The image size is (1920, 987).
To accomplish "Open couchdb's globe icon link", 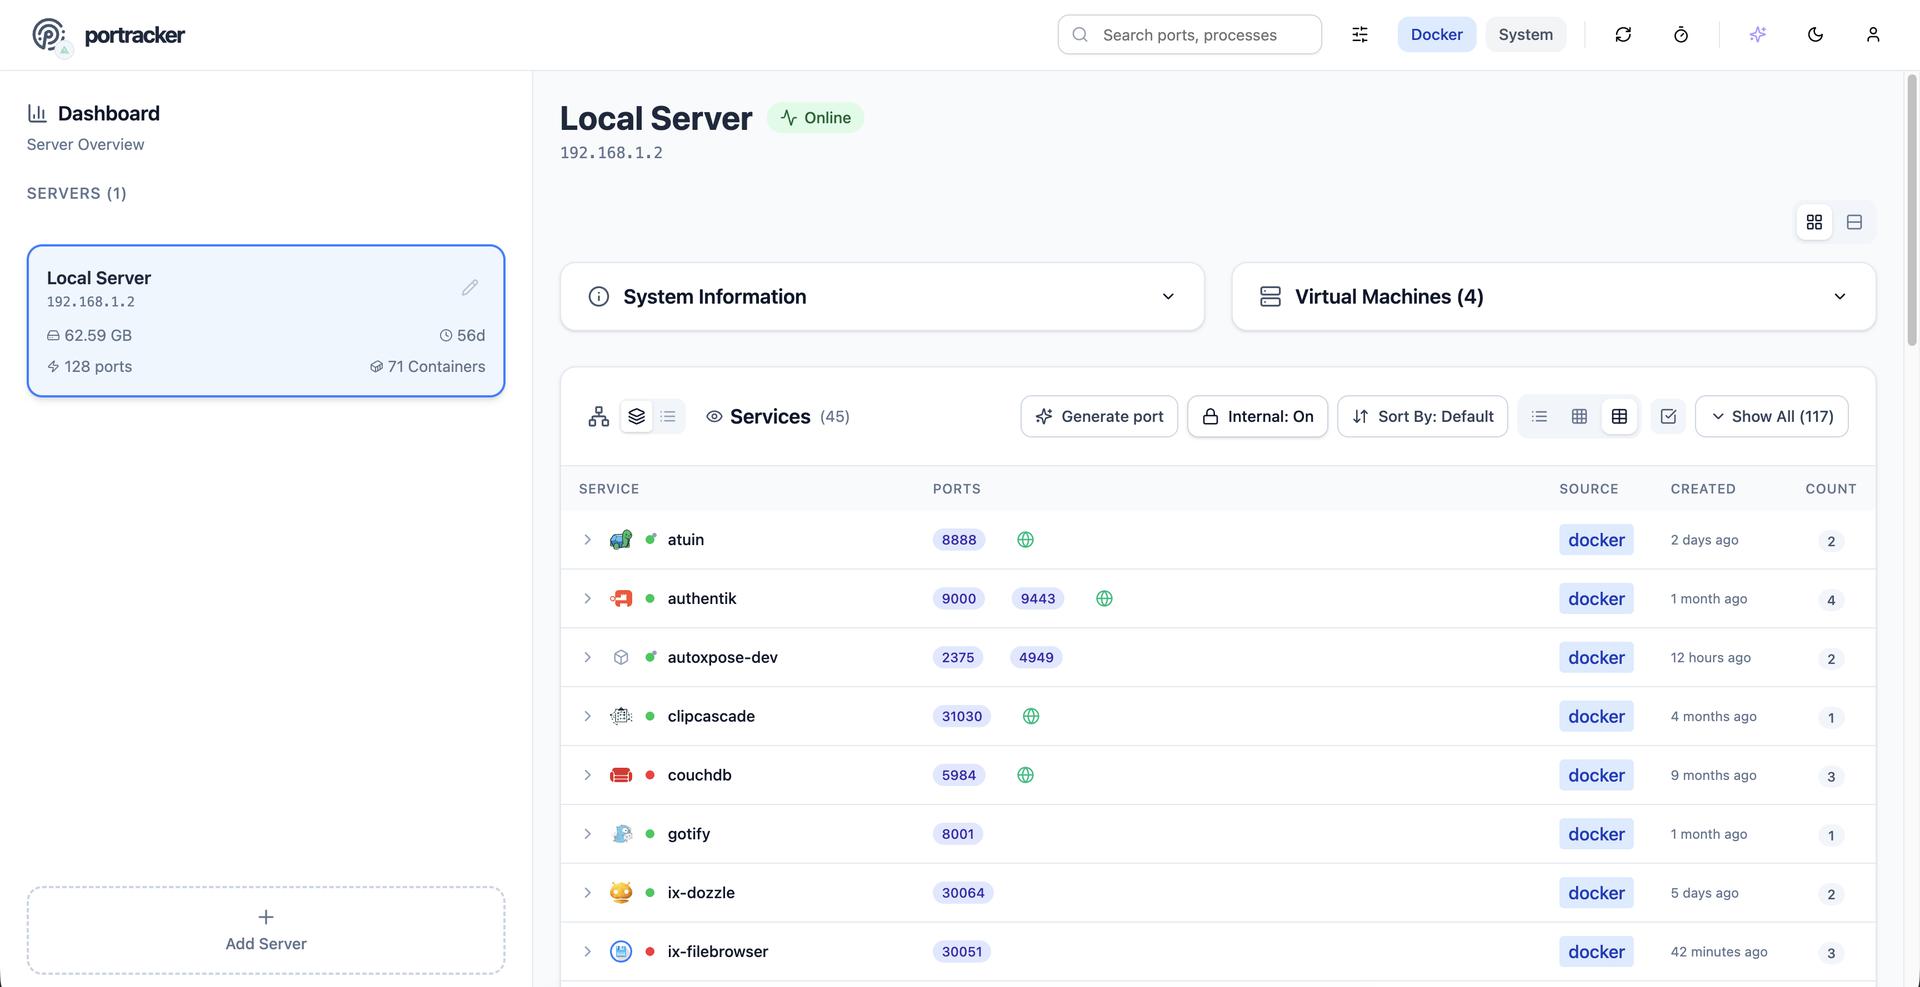I will (x=1025, y=776).
